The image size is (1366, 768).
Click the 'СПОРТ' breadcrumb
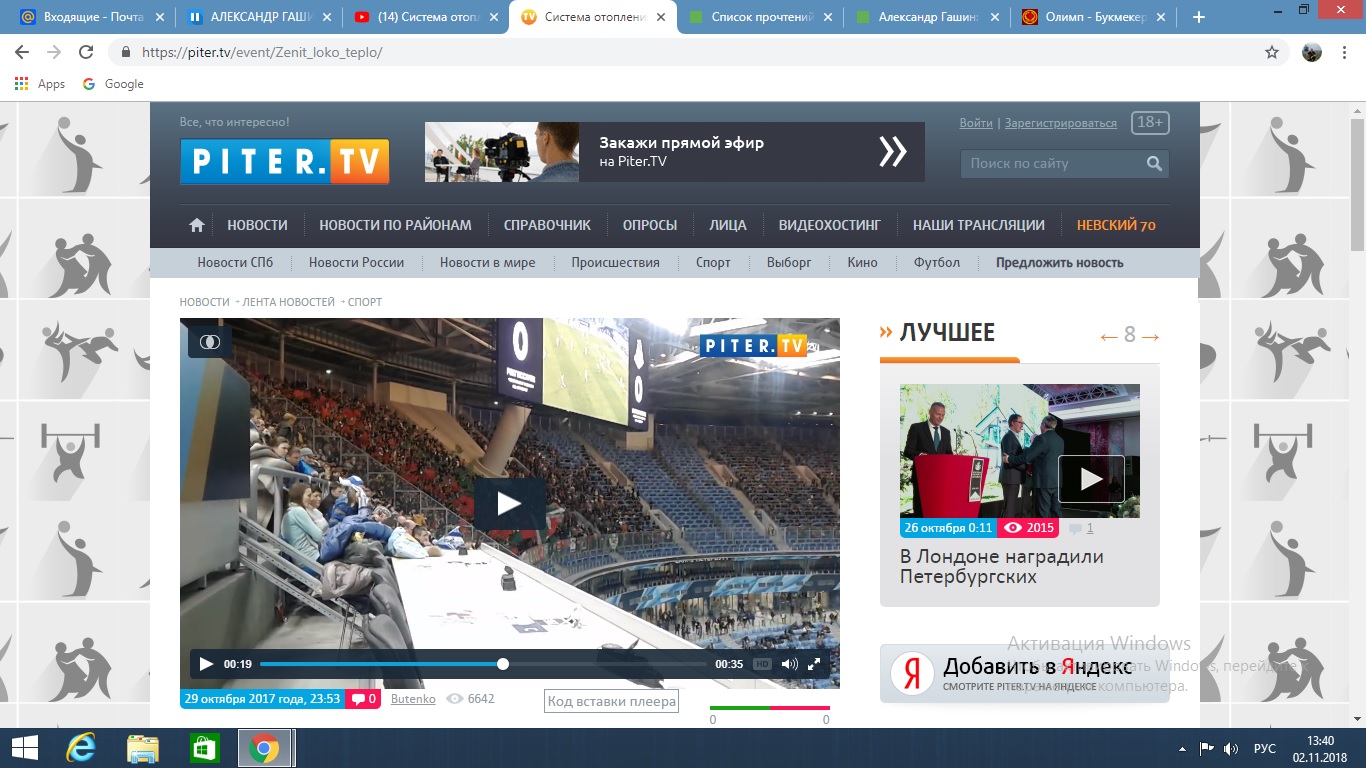(x=365, y=302)
